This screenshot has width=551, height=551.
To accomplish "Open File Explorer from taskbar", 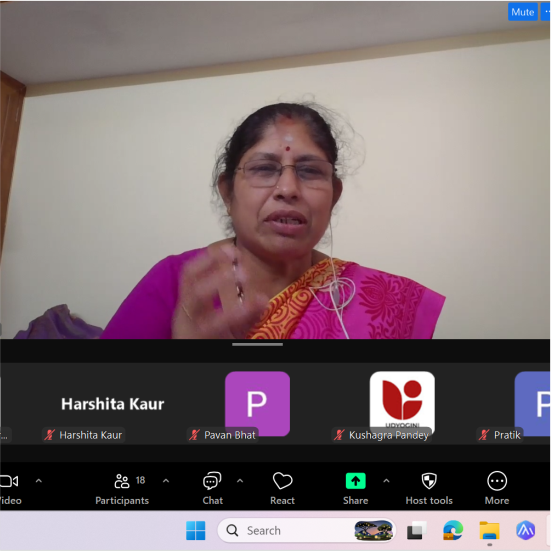I will (x=489, y=530).
